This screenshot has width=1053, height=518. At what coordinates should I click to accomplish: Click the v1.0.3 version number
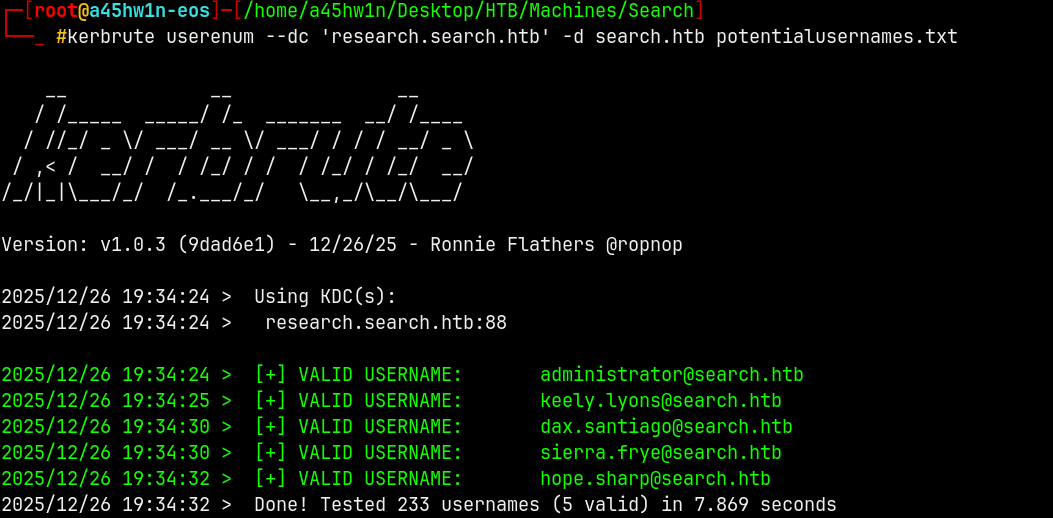point(133,245)
